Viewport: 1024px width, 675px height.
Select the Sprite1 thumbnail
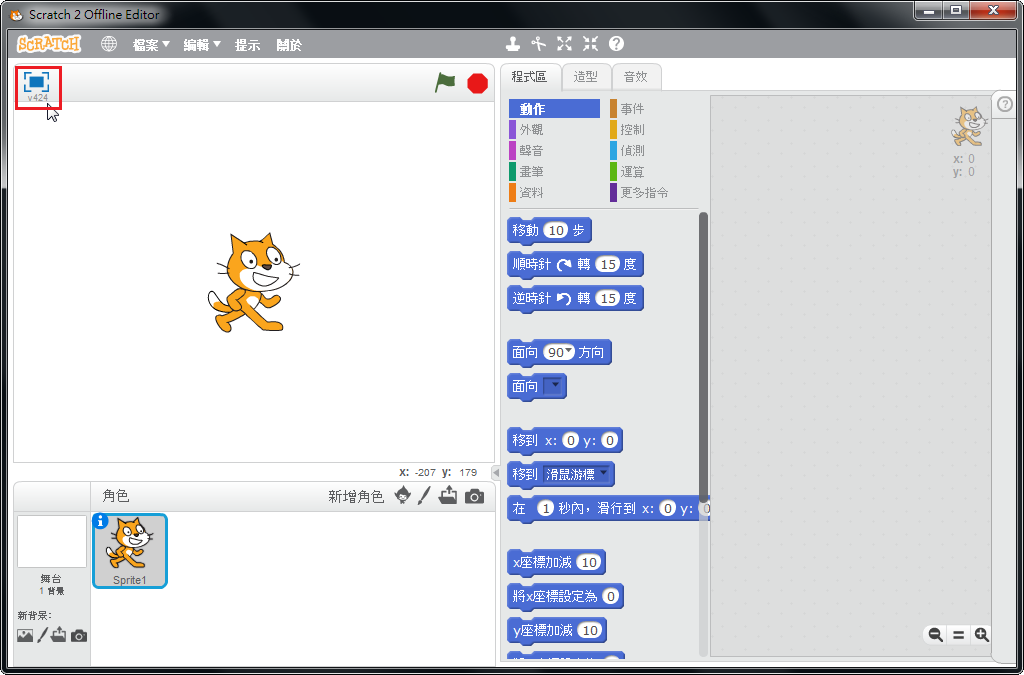(130, 551)
